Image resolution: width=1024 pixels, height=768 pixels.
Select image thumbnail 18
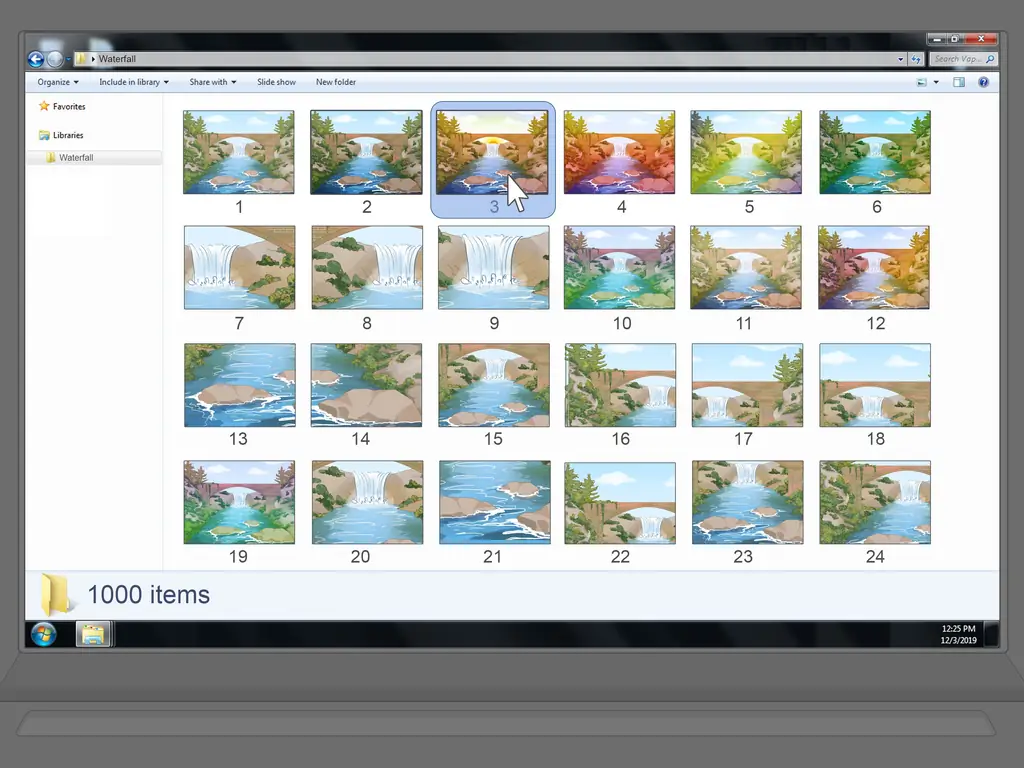click(x=875, y=385)
